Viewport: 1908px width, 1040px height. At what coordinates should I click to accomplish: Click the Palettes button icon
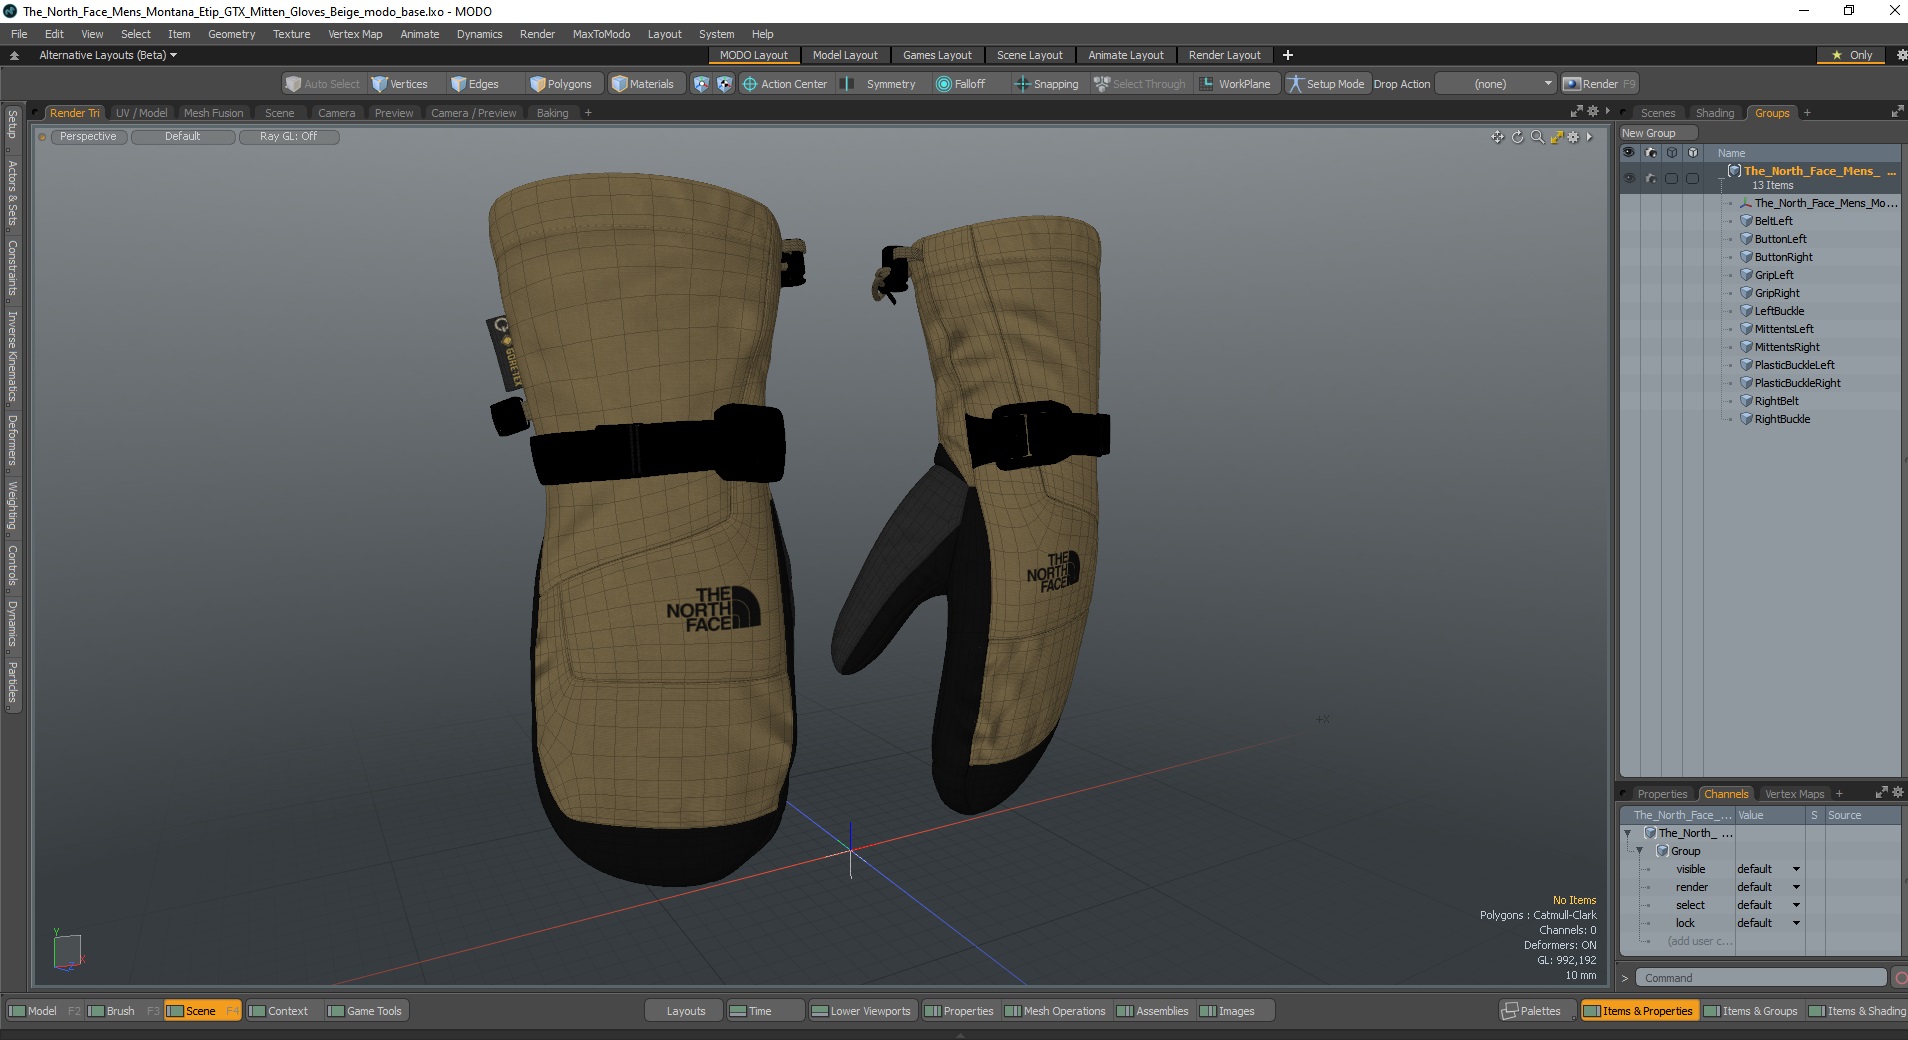1510,1011
